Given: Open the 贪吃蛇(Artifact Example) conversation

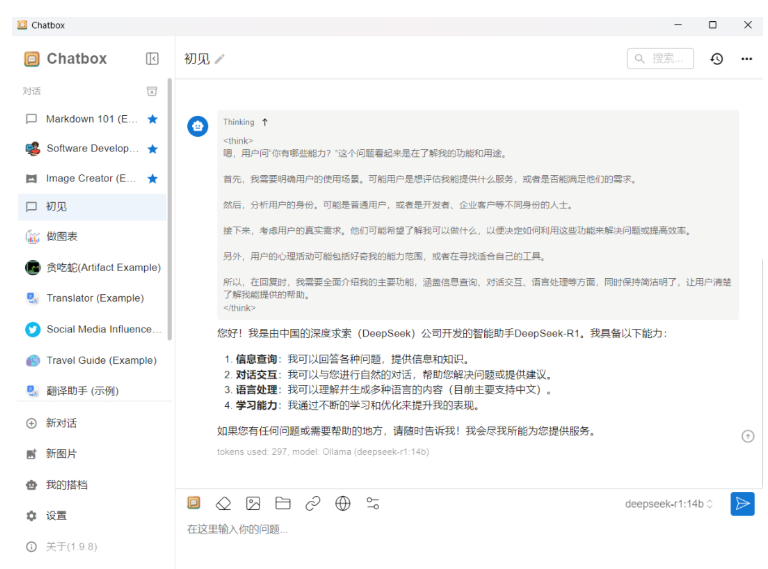Looking at the screenshot, I should (92, 267).
